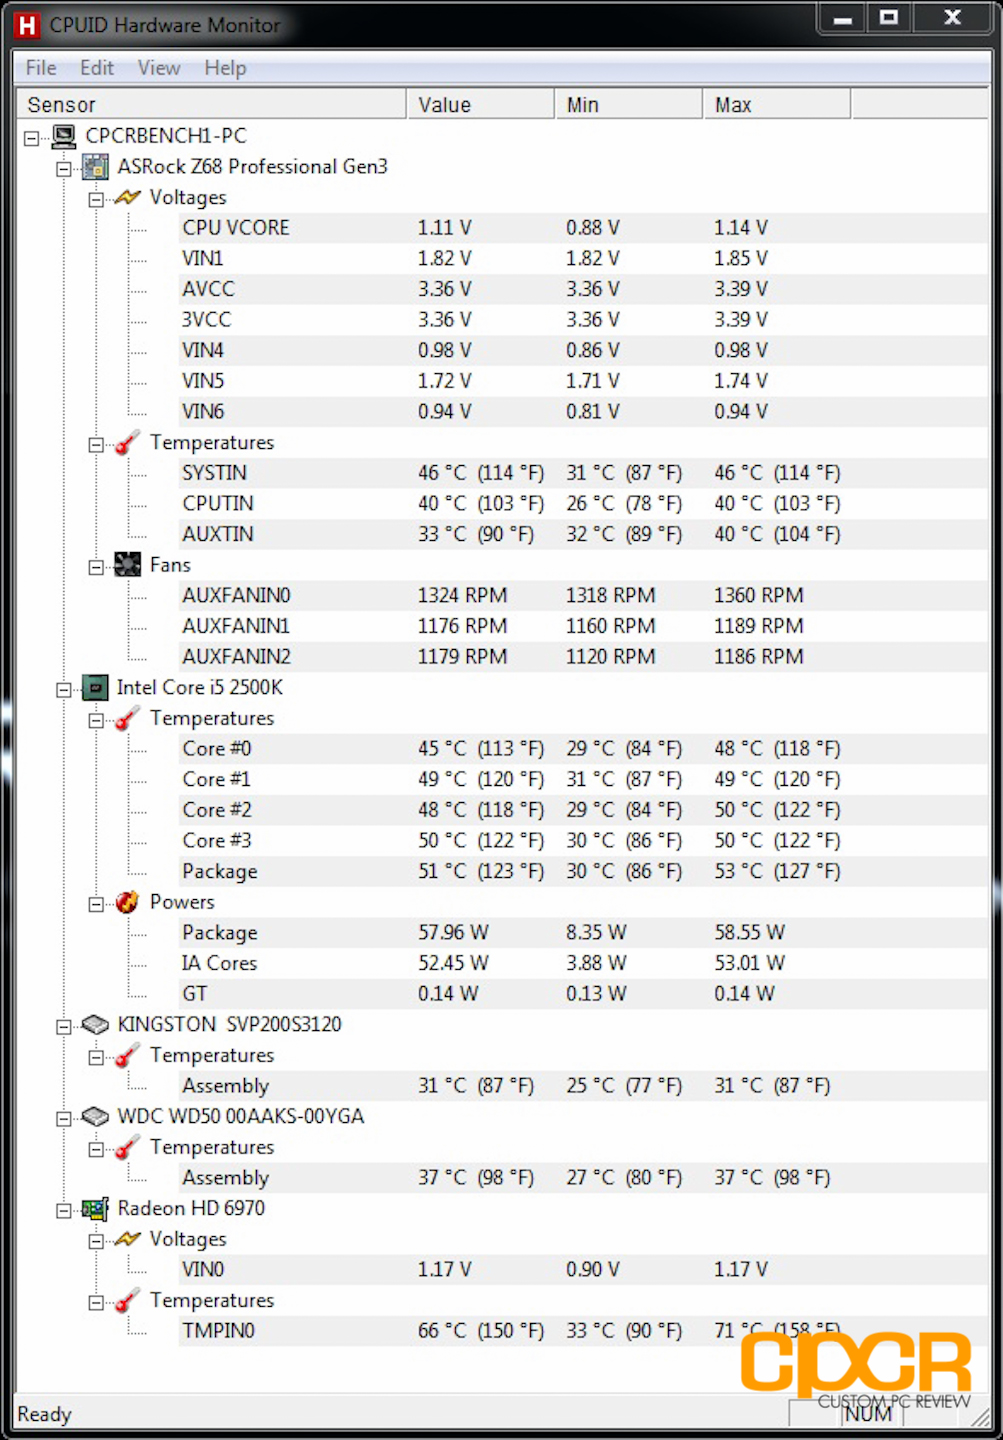Open the View menu
The height and width of the screenshot is (1440, 1003).
(159, 68)
